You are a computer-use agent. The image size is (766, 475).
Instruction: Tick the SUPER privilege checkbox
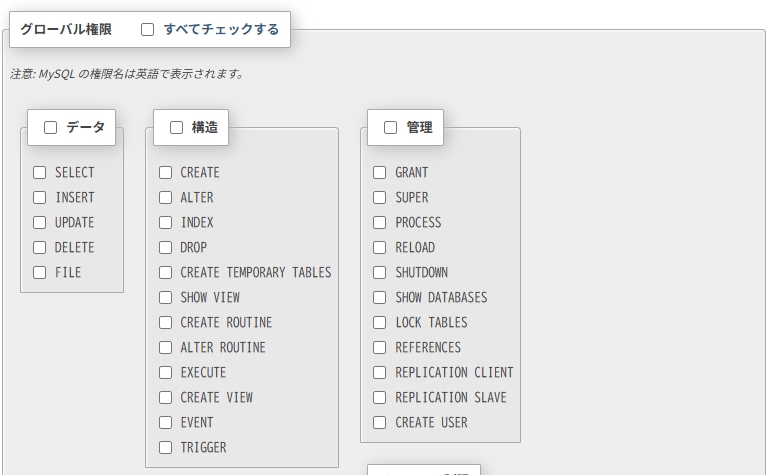pos(380,198)
